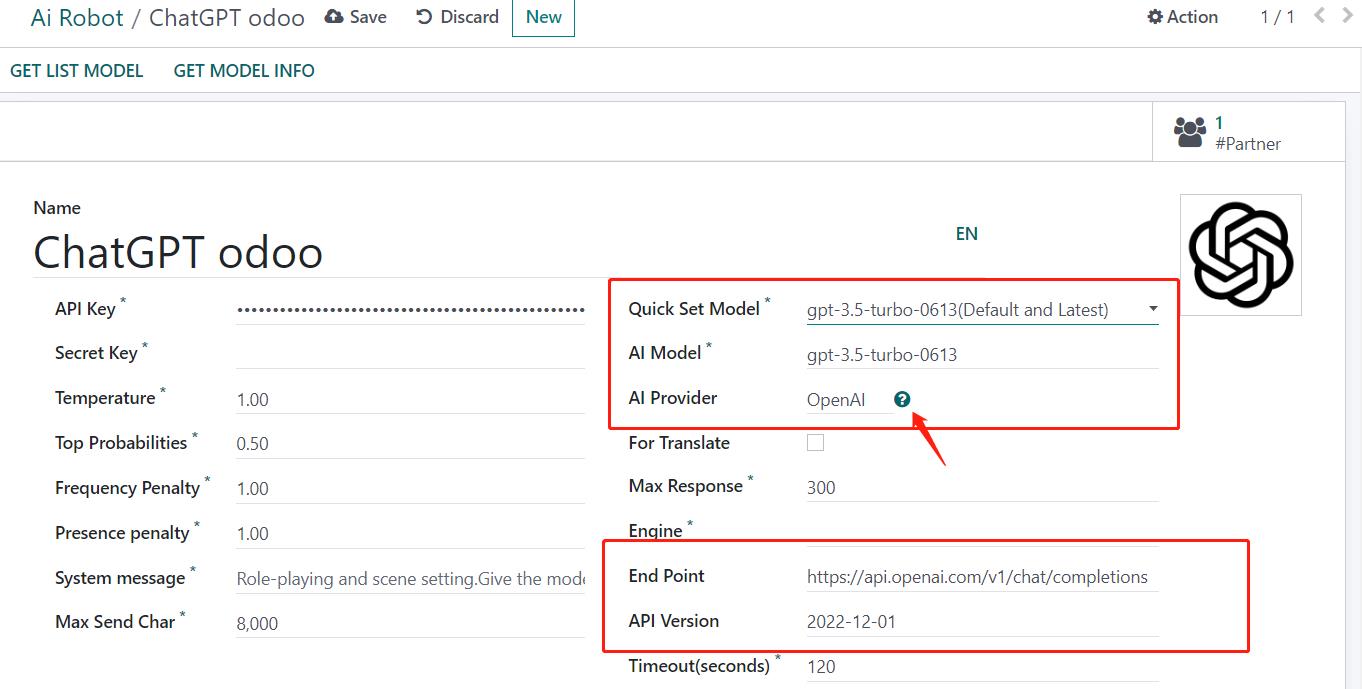Click the Discard undo icon
The width and height of the screenshot is (1362, 689).
point(424,17)
